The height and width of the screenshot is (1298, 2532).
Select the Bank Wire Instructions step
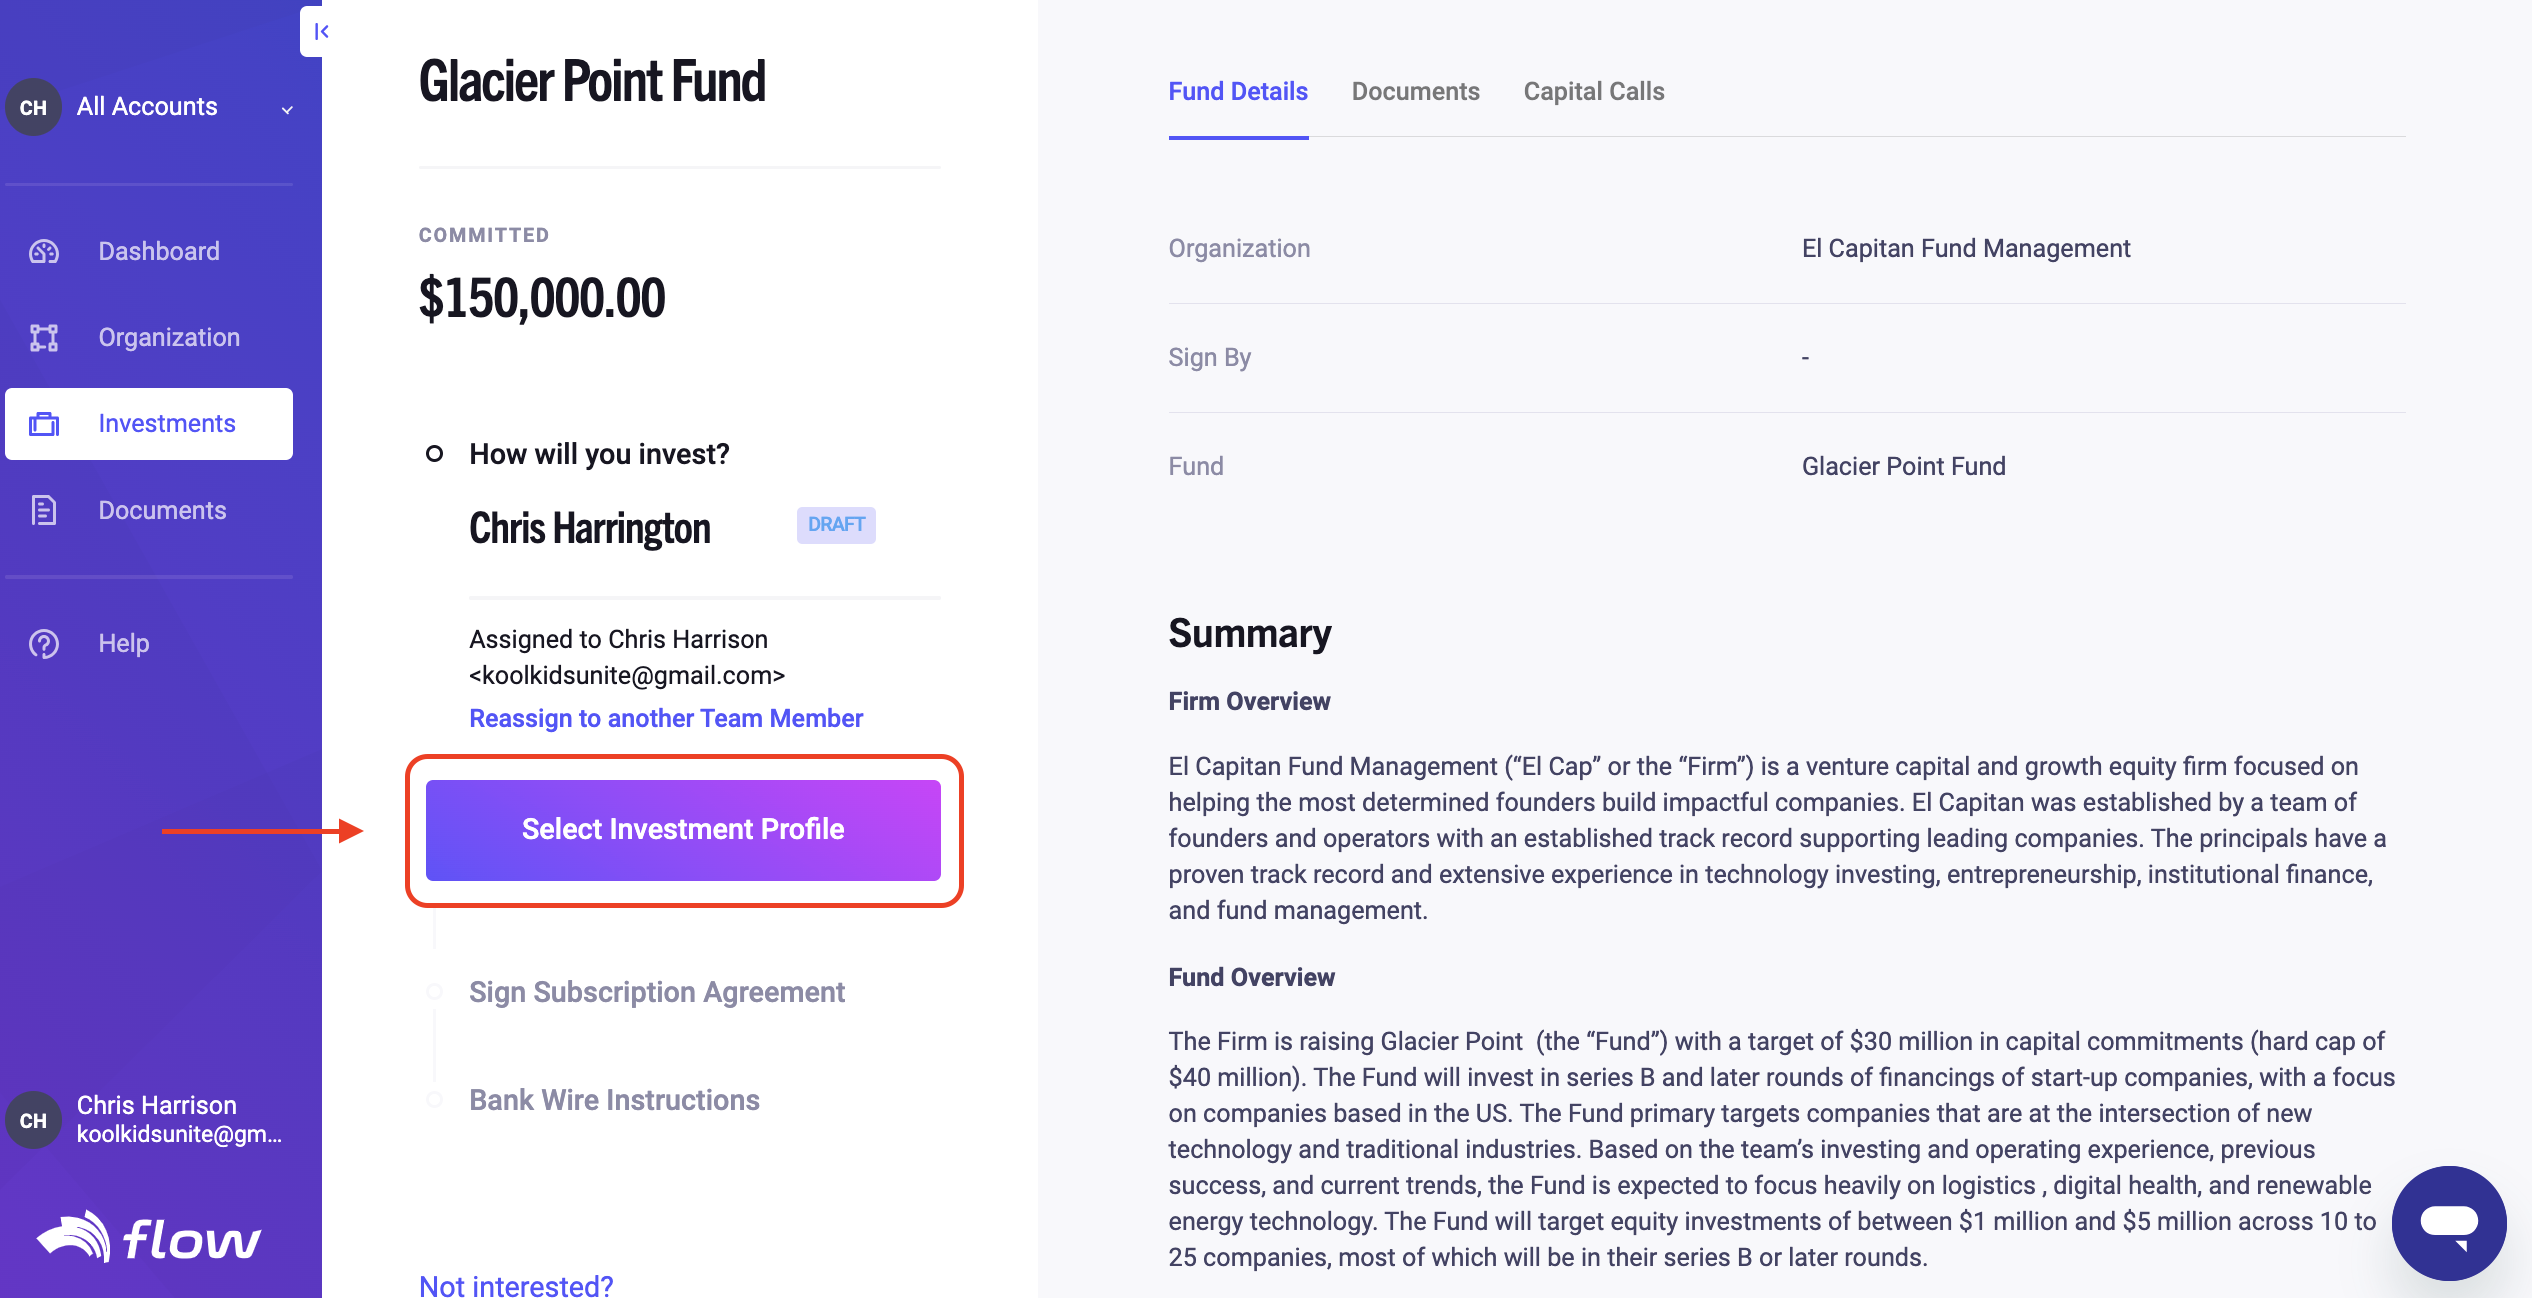[615, 1100]
